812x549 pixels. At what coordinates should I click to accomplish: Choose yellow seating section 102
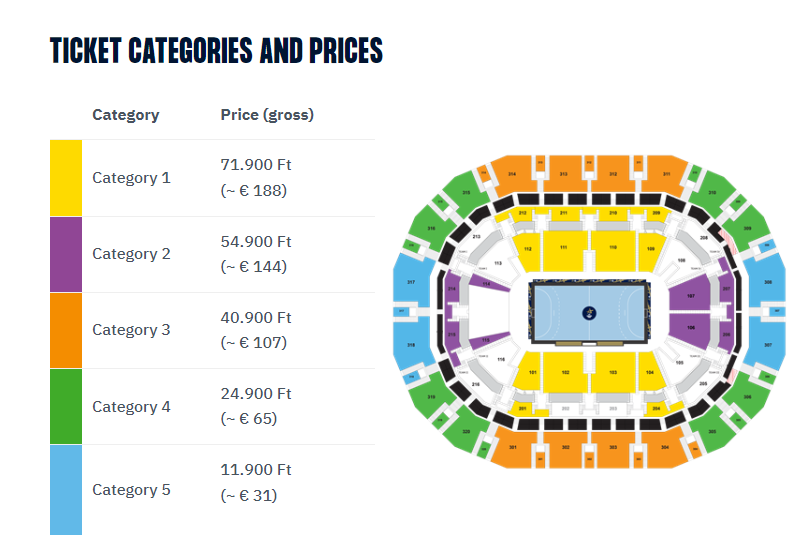[x=565, y=371]
